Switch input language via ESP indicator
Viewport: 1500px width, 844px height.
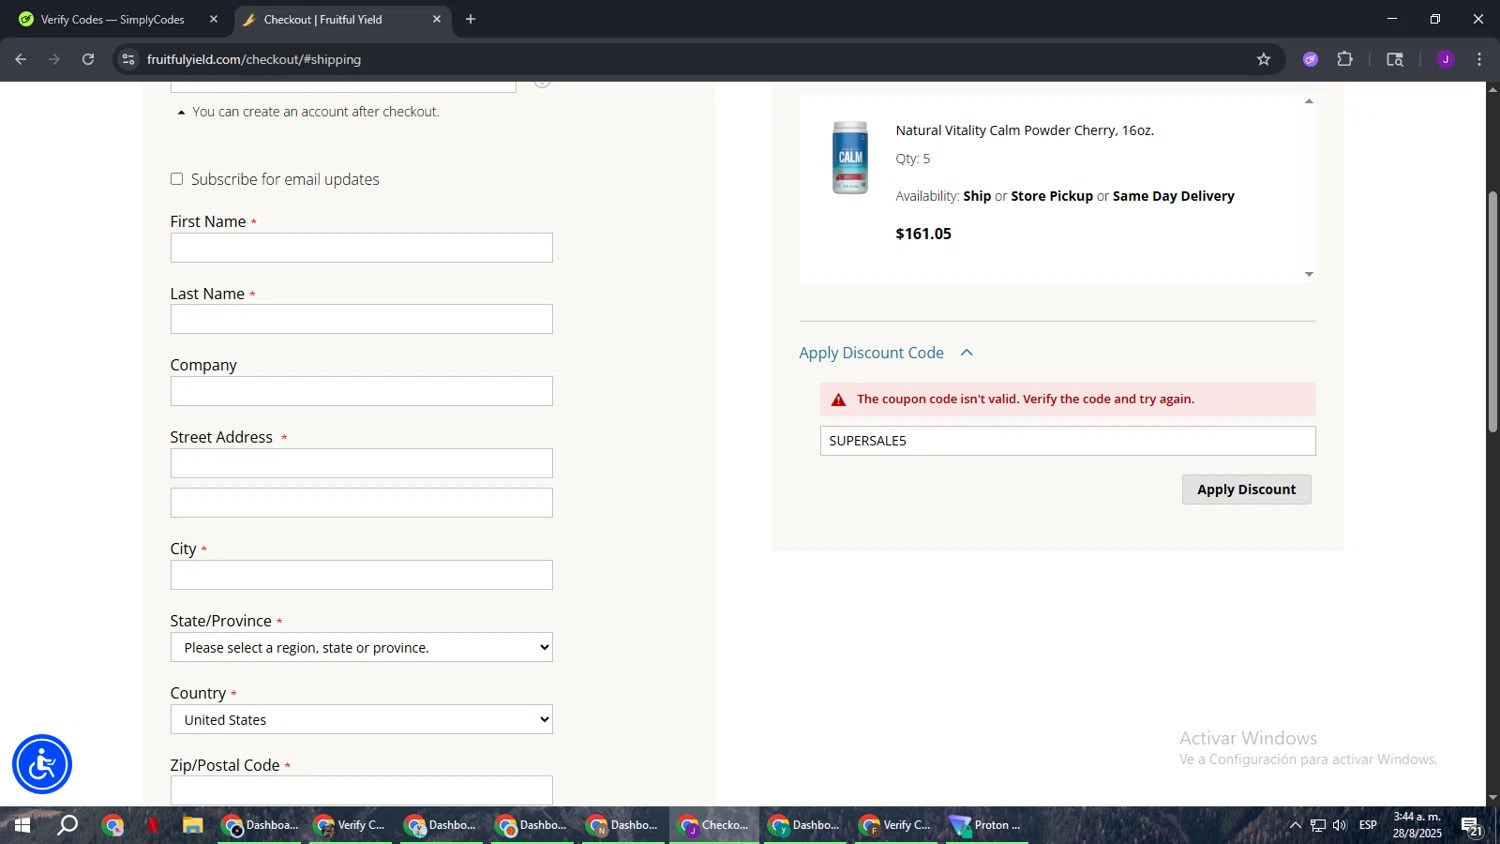point(1368,825)
